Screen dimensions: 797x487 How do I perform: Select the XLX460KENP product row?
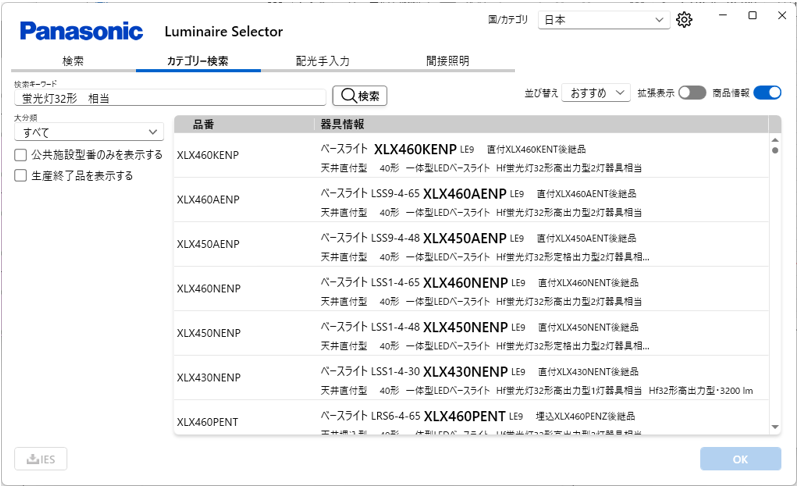(x=470, y=155)
